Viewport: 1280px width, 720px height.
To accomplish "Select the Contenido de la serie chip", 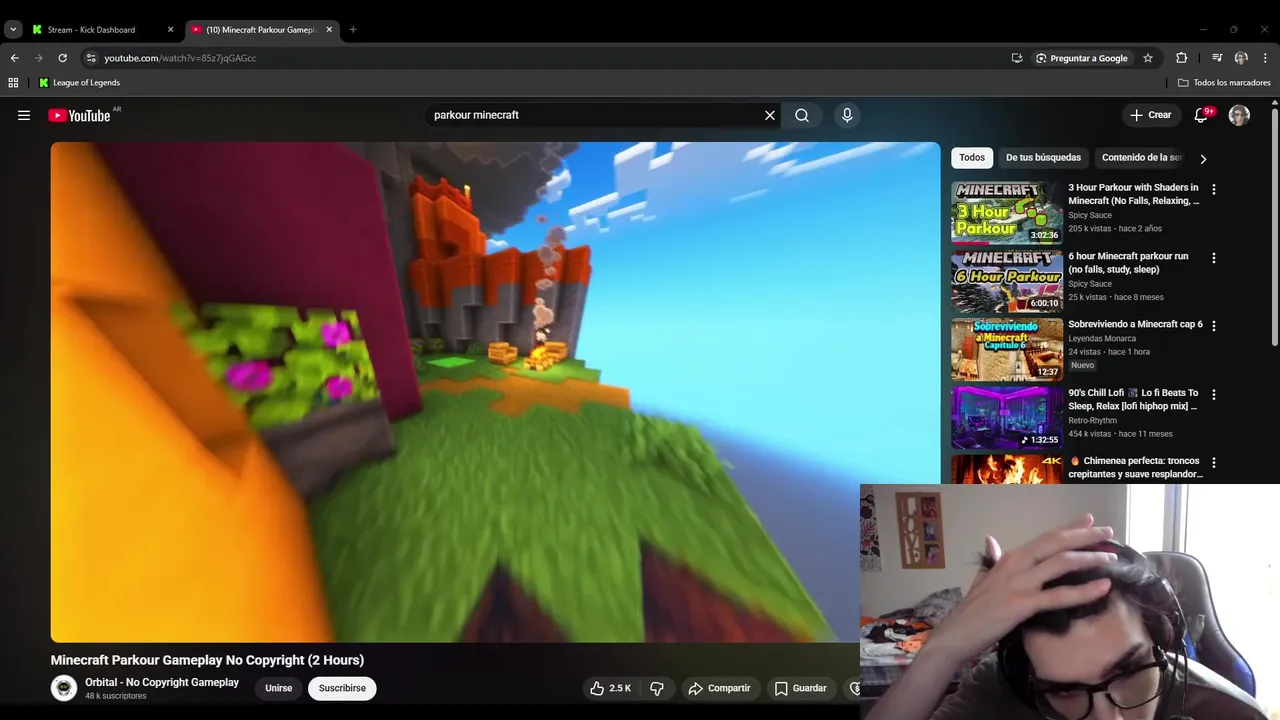I will click(x=1141, y=158).
